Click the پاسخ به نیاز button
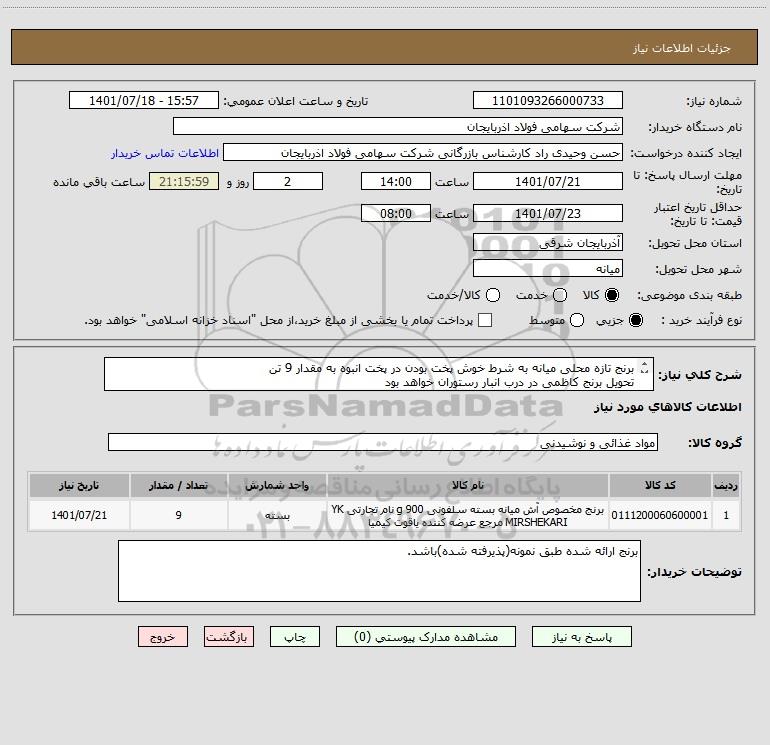The height and width of the screenshot is (745, 770). pyautogui.click(x=582, y=637)
